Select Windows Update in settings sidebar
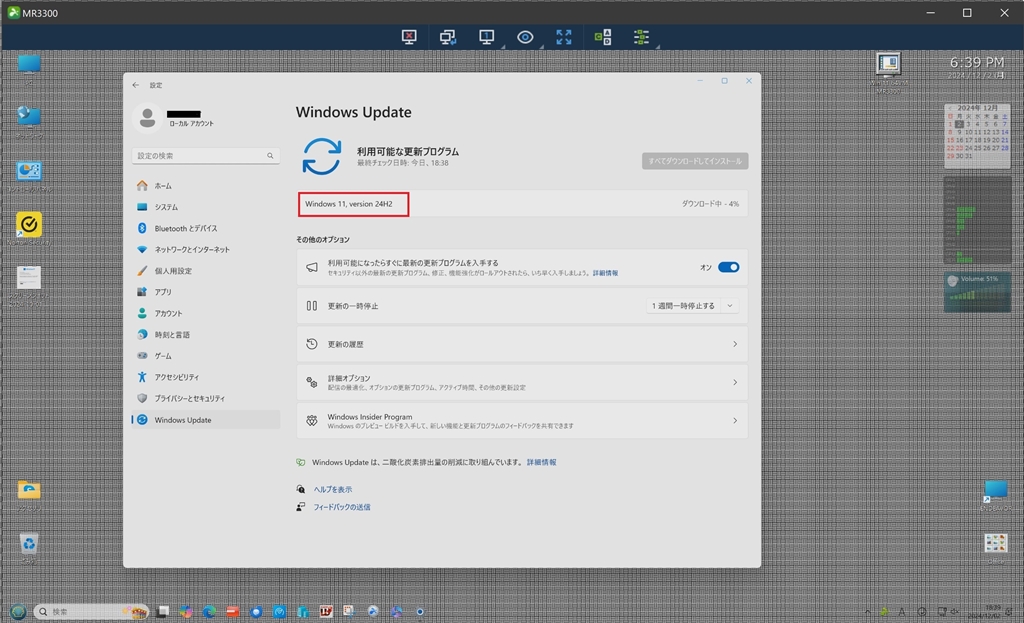 (206, 420)
